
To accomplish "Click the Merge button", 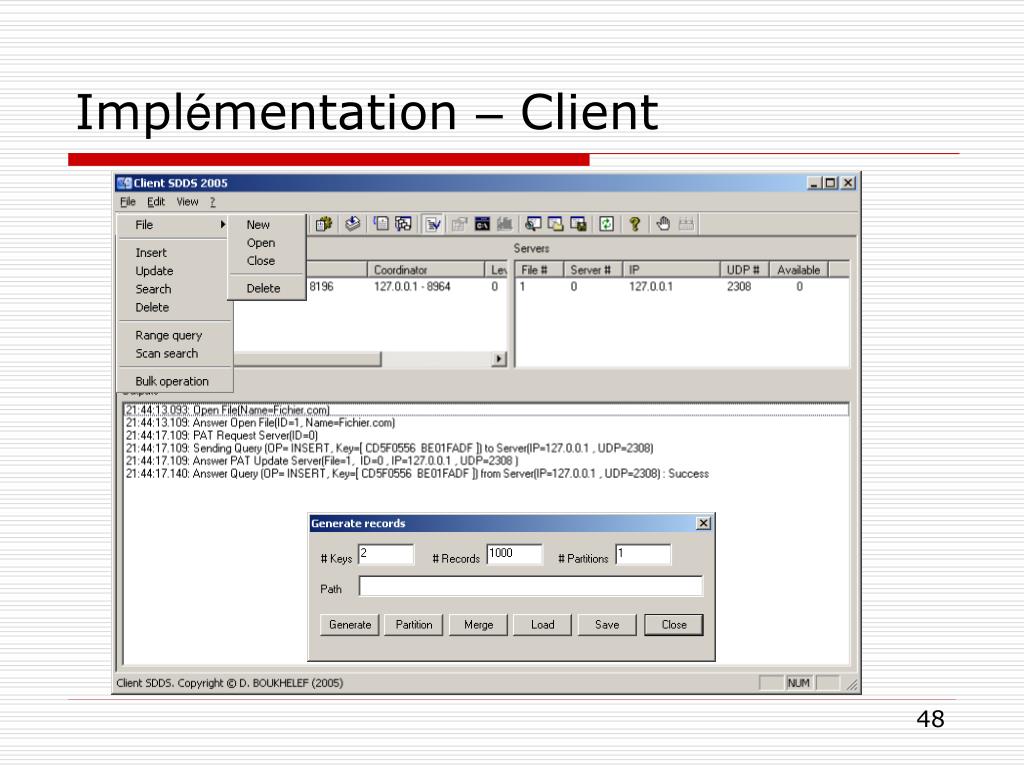I will [478, 625].
